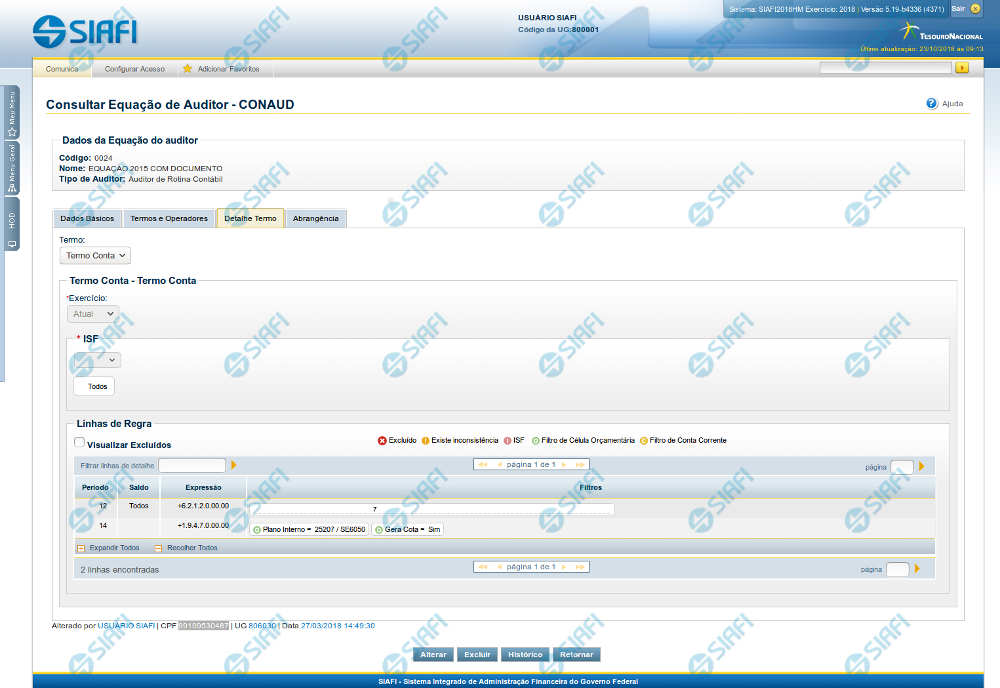Screen dimensions: 1000x688
Task: Switch to the Abrangência tab
Action: coord(315,218)
